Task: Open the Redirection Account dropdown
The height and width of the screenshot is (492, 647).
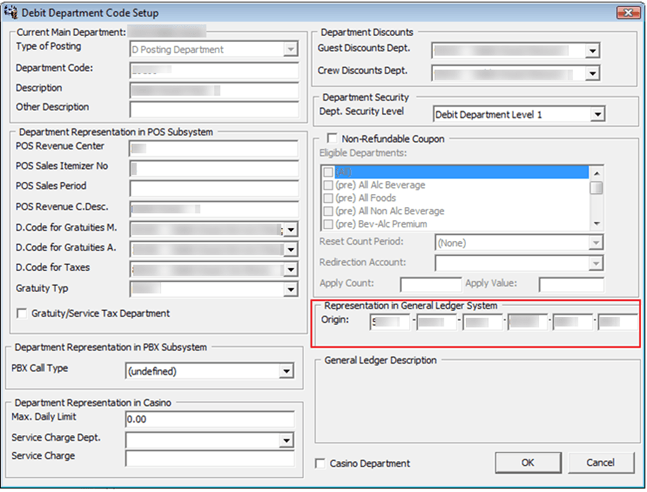Action: (596, 263)
